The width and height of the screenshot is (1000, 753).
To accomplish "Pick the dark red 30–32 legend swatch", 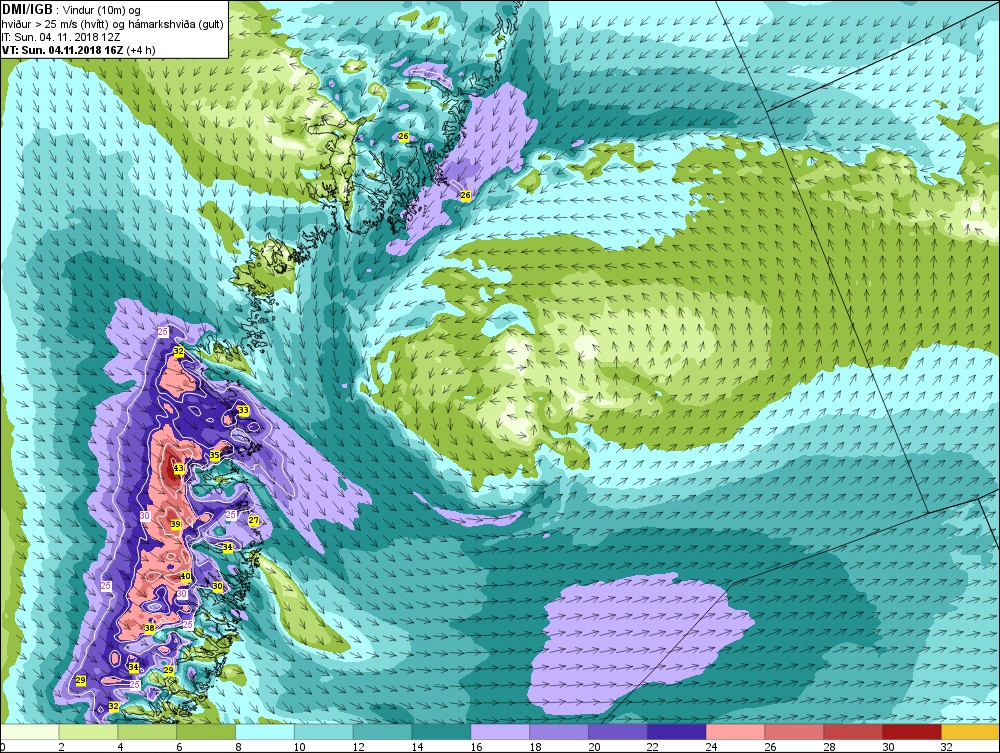I will [911, 731].
